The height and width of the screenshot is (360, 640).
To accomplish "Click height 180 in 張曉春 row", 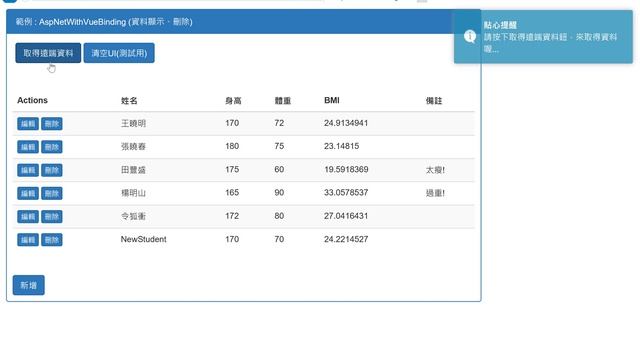I will point(232,146).
